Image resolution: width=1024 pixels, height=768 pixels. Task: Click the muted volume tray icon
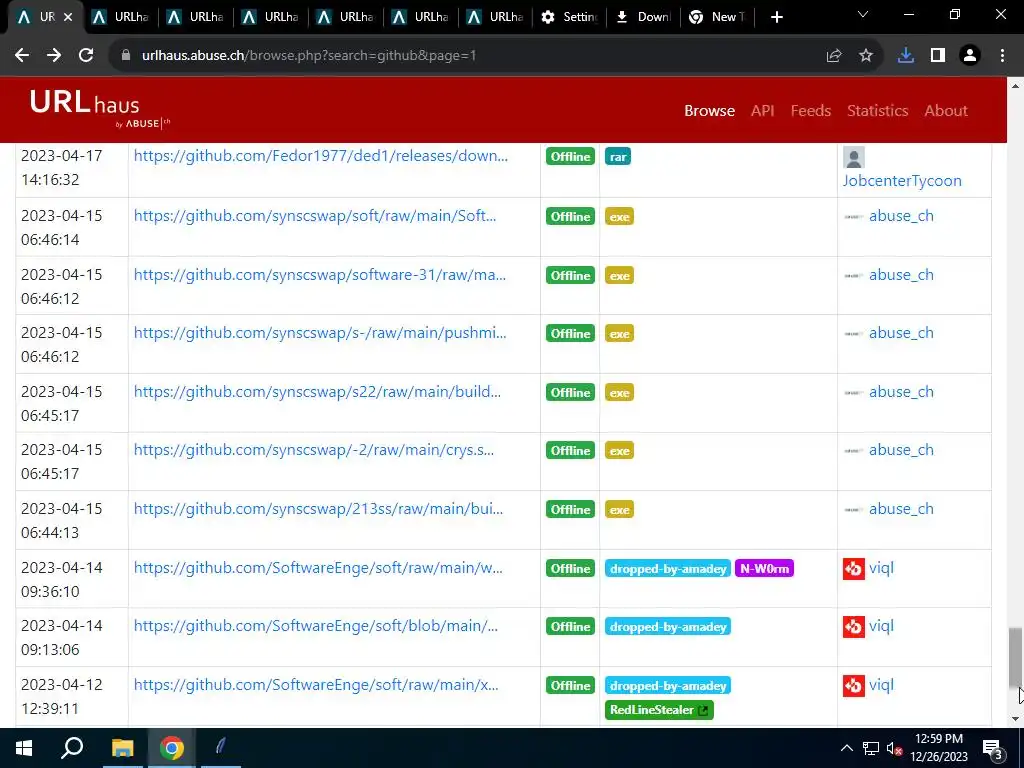coord(894,749)
